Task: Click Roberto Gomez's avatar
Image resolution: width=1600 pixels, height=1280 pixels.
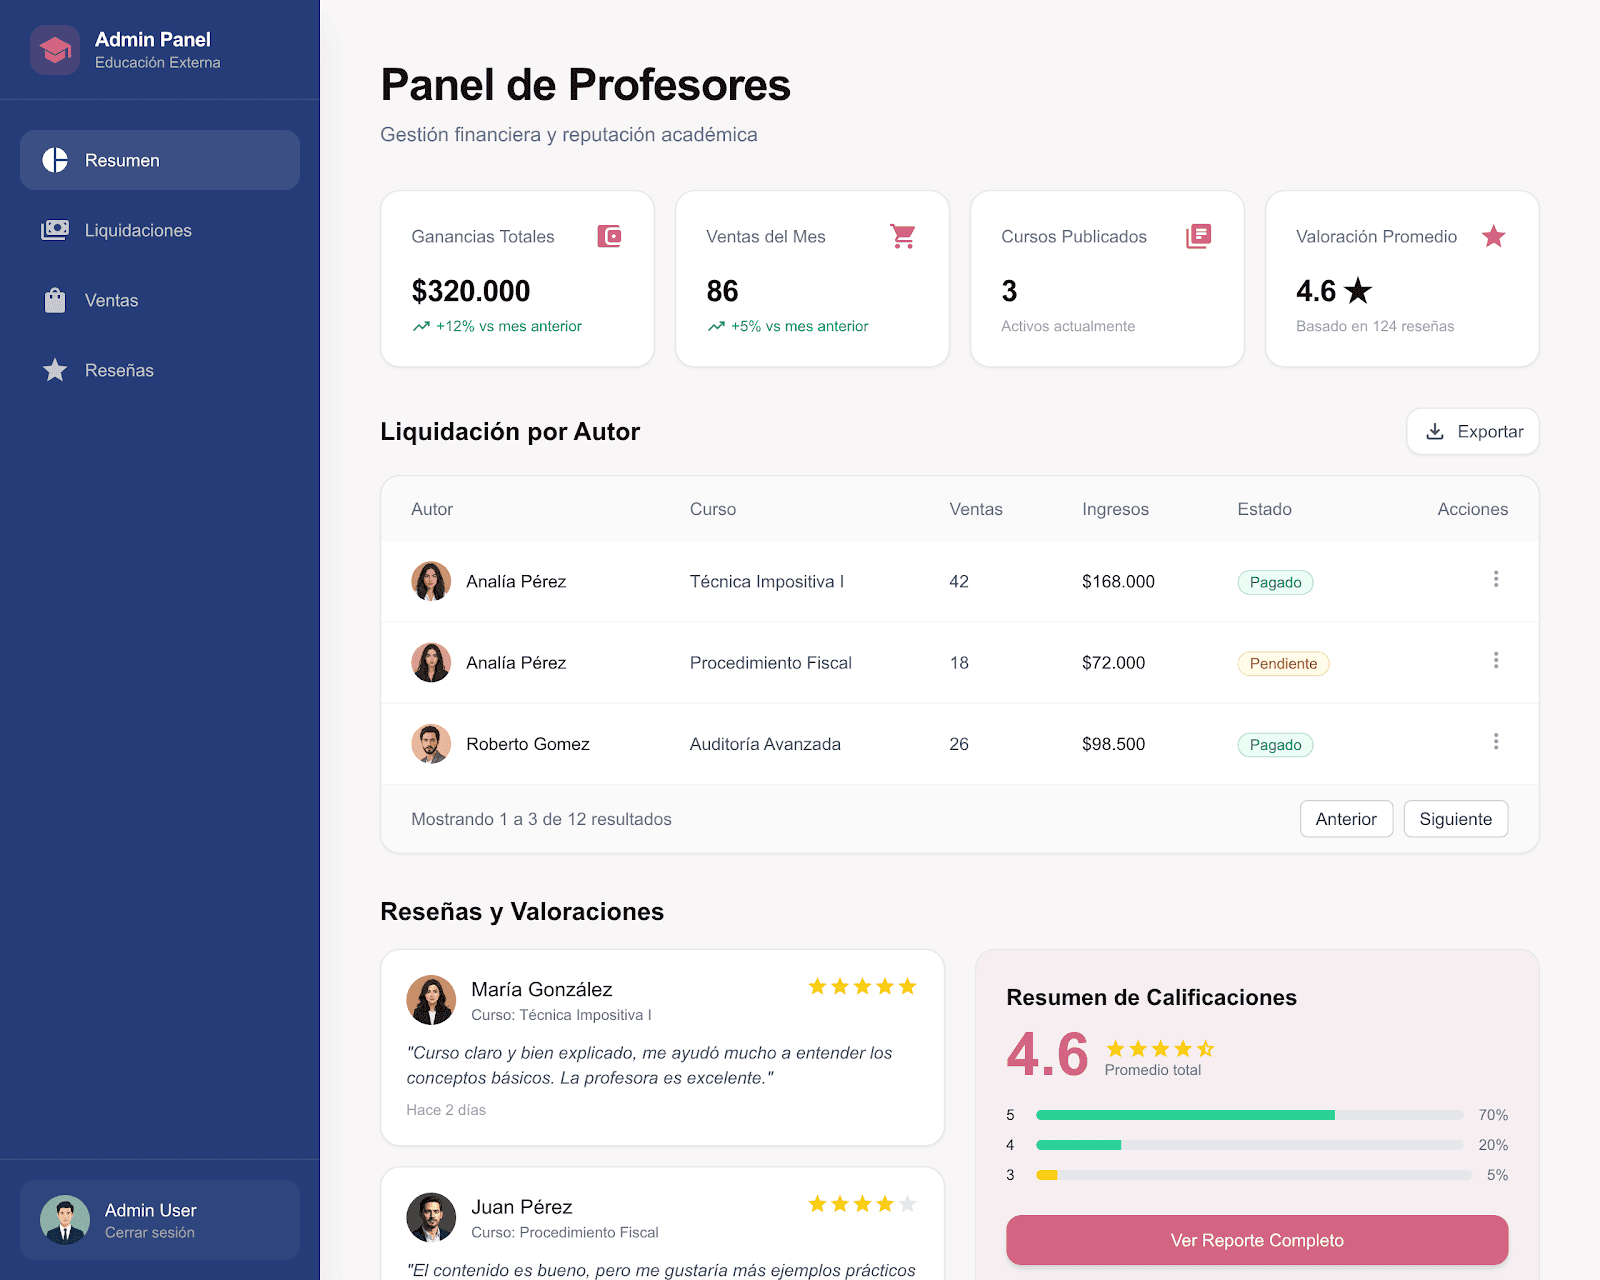Action: point(431,743)
